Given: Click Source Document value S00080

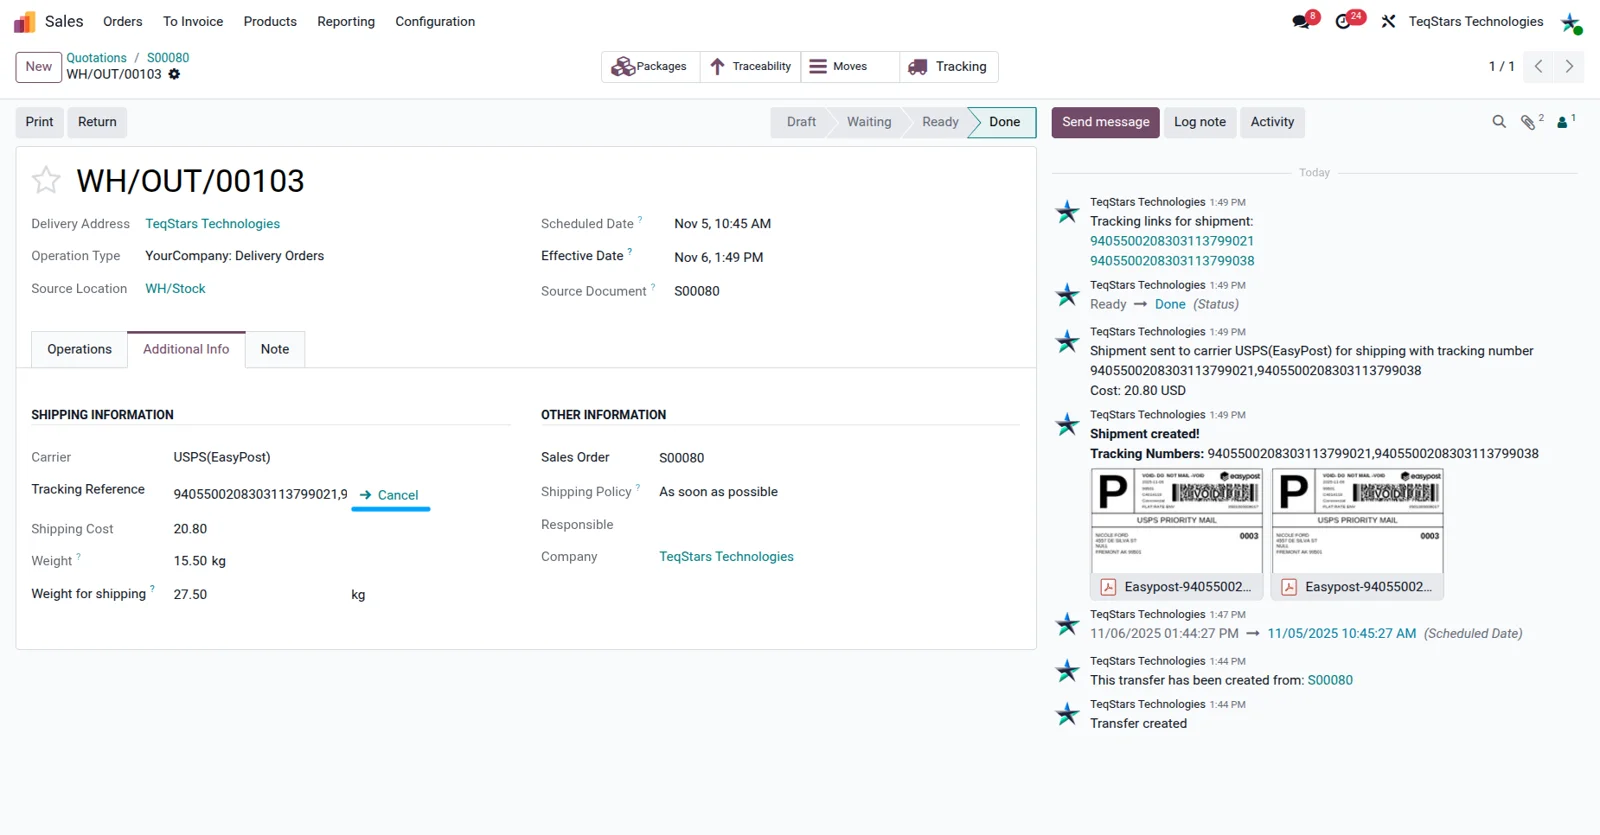Looking at the screenshot, I should [x=697, y=291].
